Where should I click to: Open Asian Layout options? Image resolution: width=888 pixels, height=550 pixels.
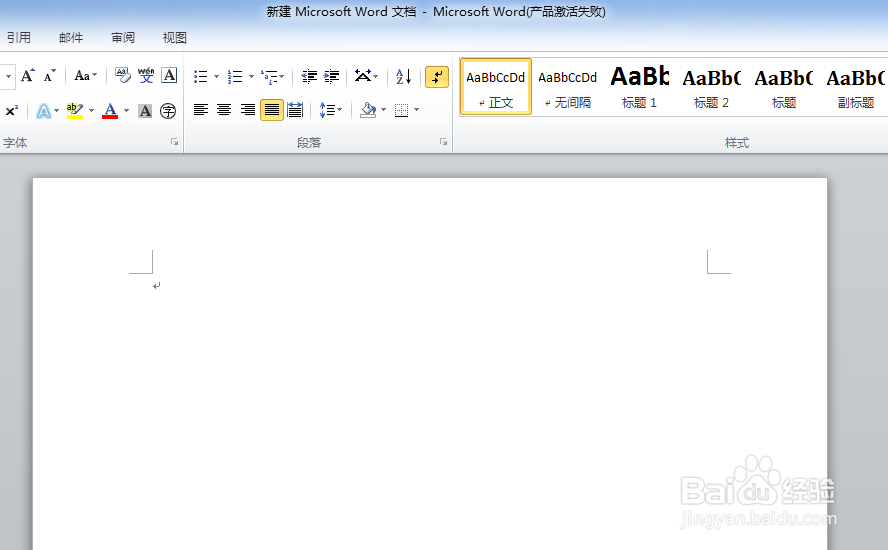coord(366,76)
